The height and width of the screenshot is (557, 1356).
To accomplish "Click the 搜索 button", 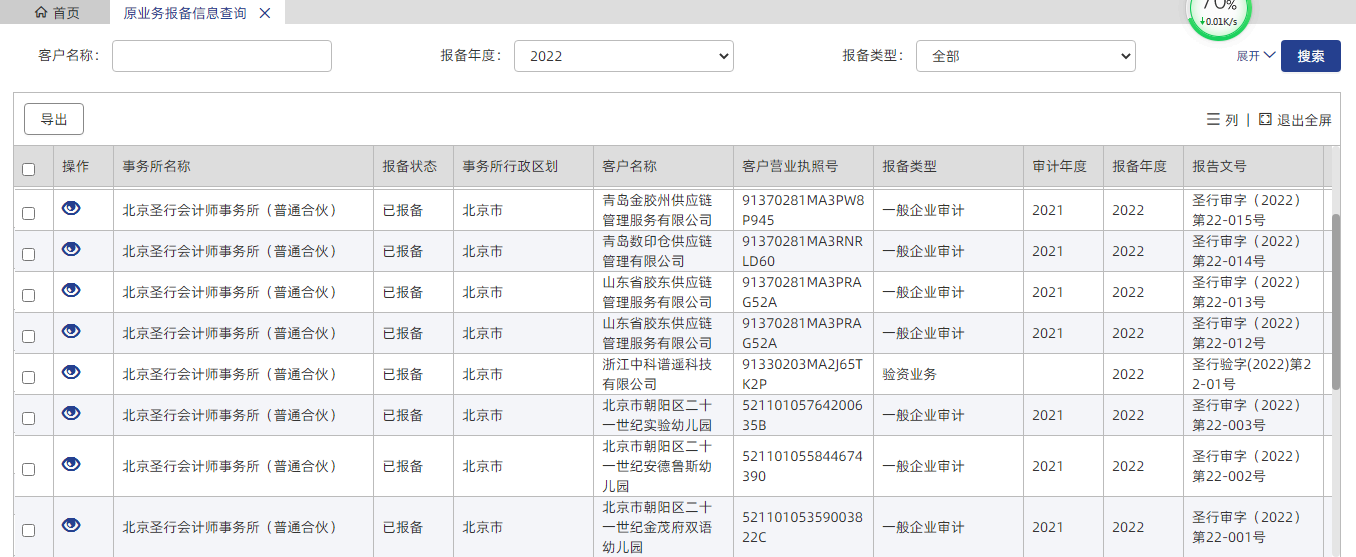I will tap(1310, 56).
